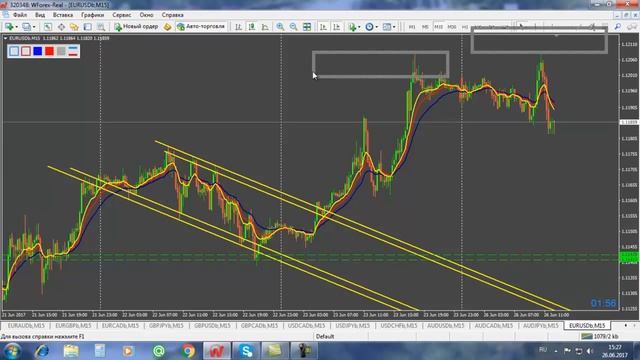Click triangle beside EURUSDb,M15 chart title
Image resolution: width=640 pixels, height=360 pixels.
pyautogui.click(x=5, y=38)
